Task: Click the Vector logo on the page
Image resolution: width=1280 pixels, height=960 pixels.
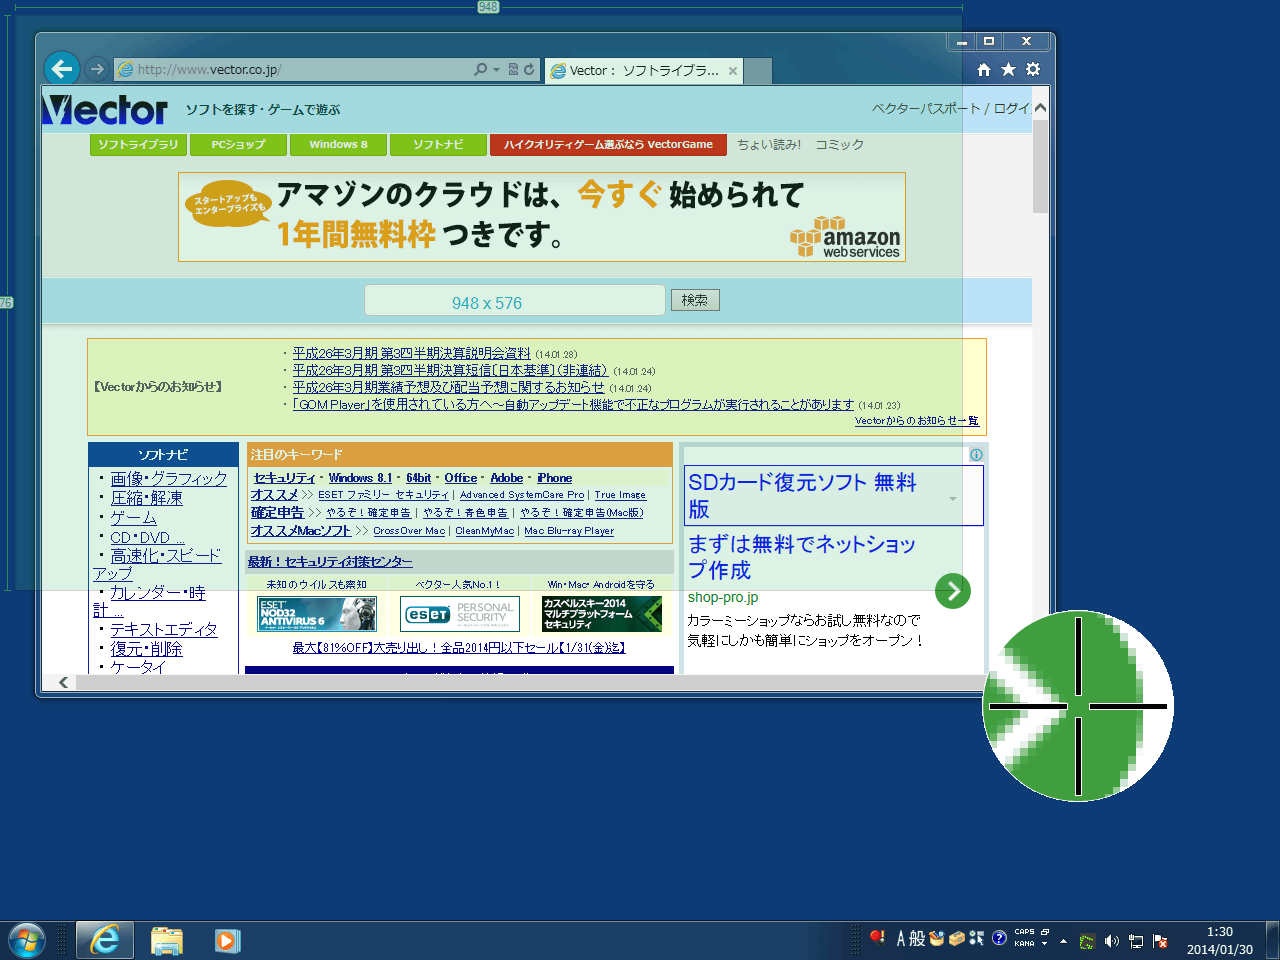Action: tap(105, 110)
